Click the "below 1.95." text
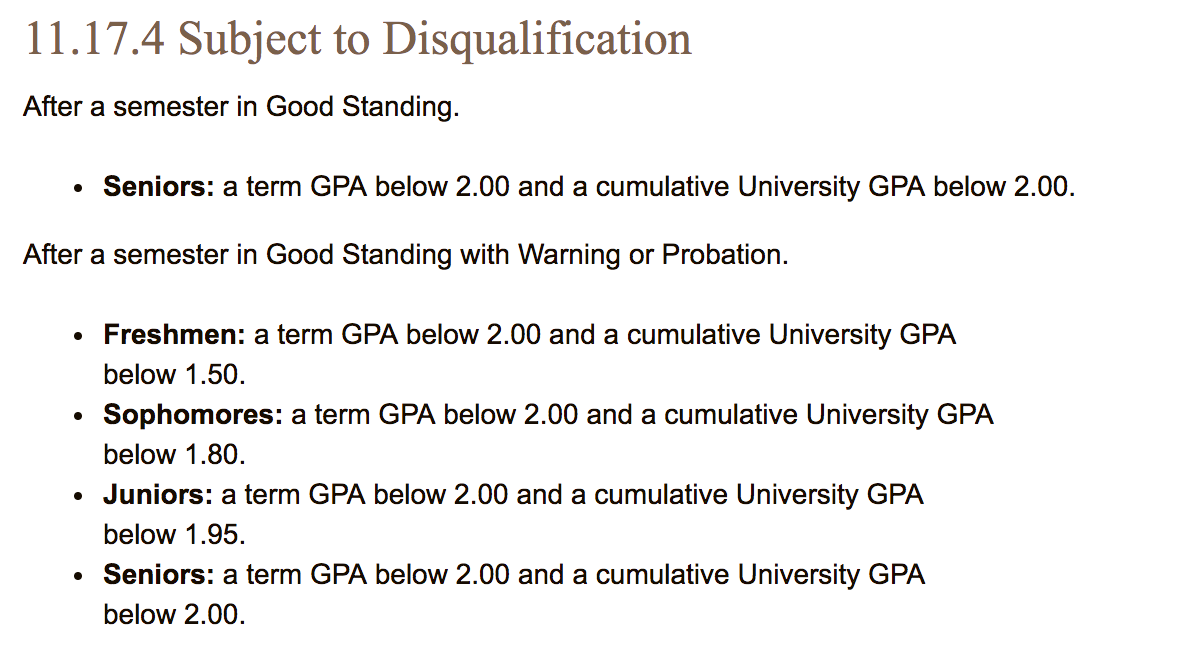The image size is (1182, 656). 174,535
